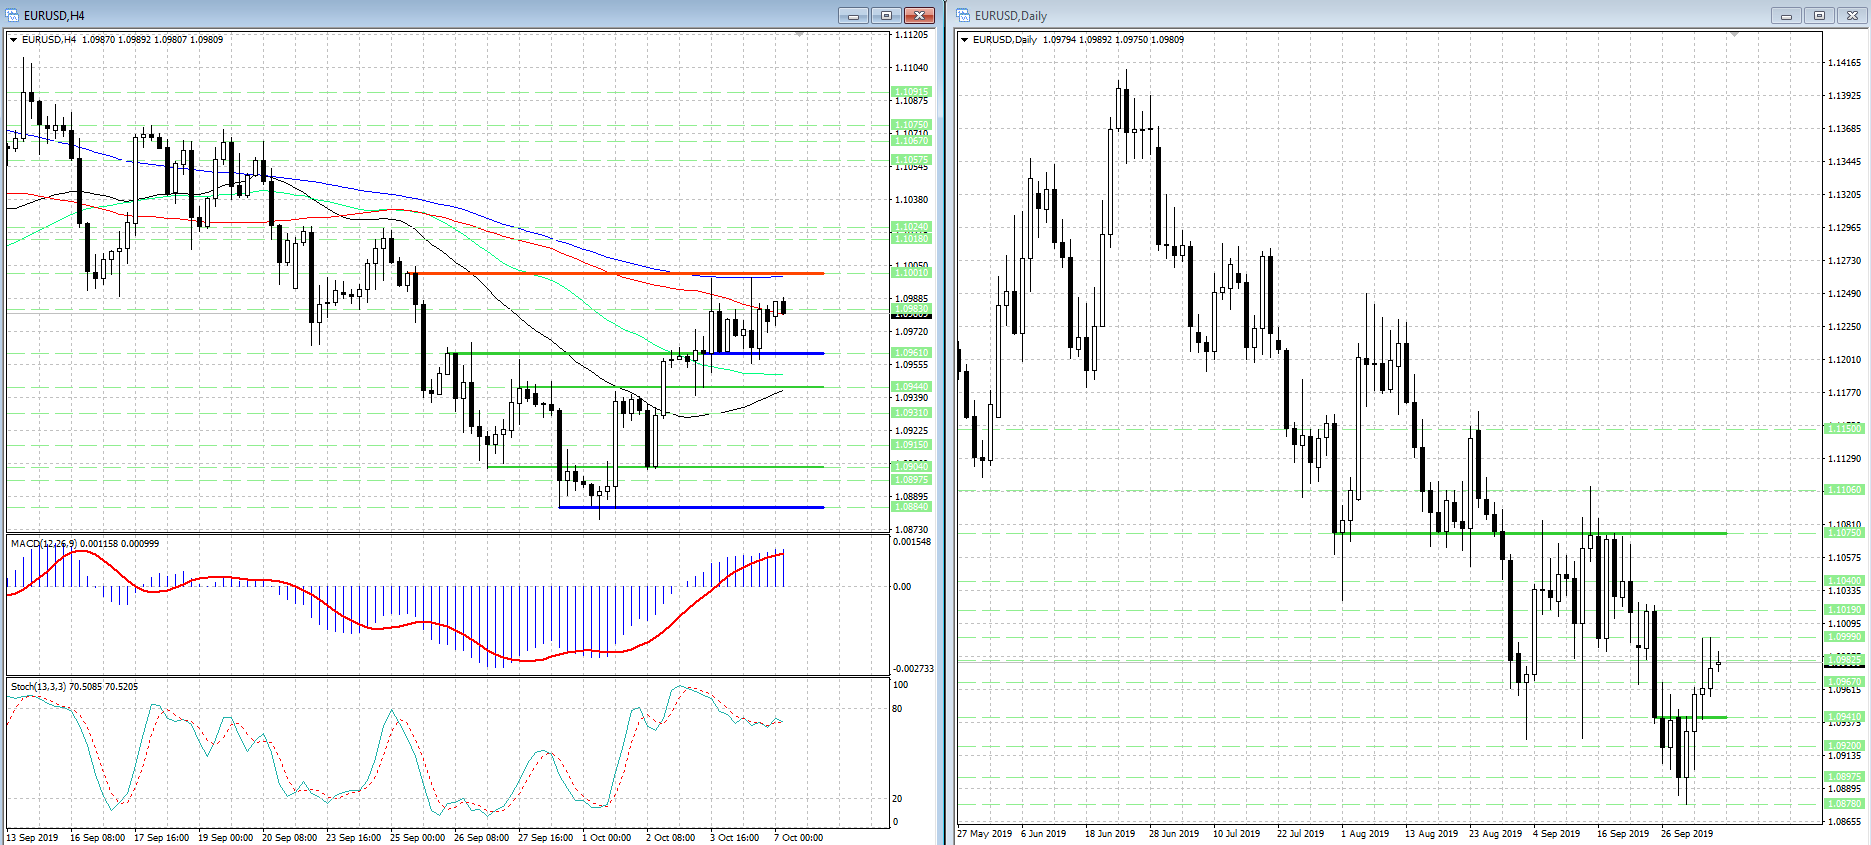Viewport: 1871px width, 845px height.
Task: Select the orange horizontal line at 1.10010
Action: pos(600,273)
